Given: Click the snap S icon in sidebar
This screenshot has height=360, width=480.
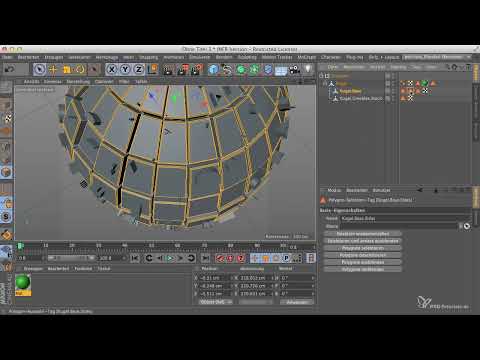Looking at the screenshot, I should click(x=6, y=217).
